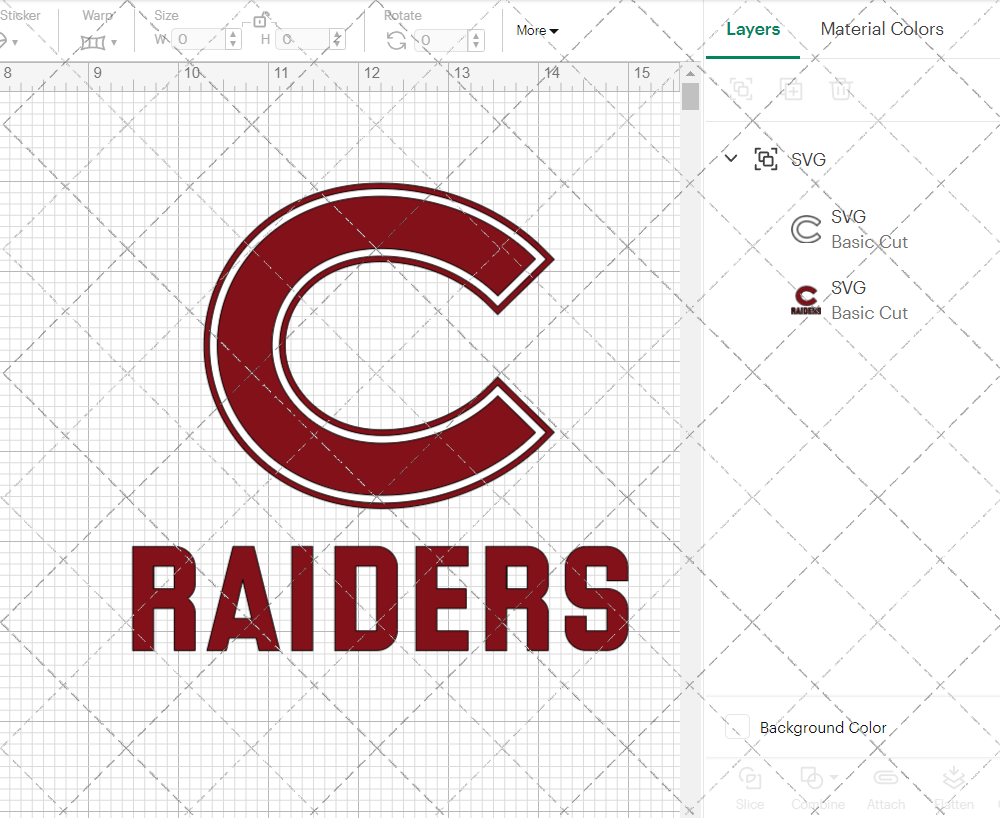Click the Width size input field

tap(200, 40)
